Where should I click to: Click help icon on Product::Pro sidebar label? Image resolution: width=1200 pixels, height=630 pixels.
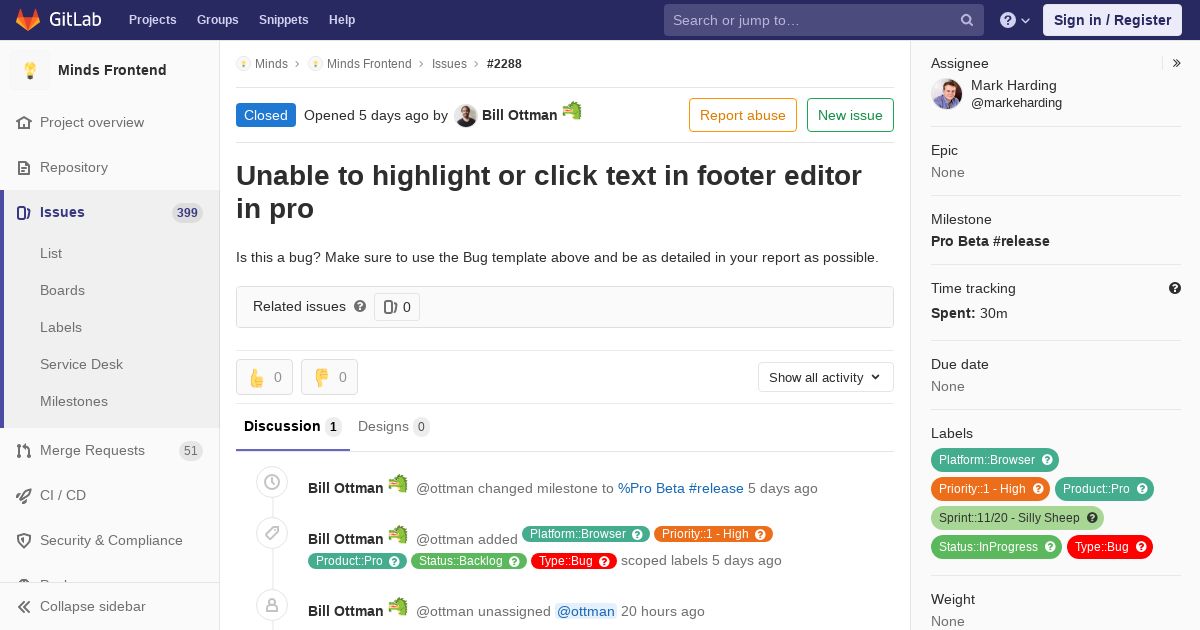1142,489
